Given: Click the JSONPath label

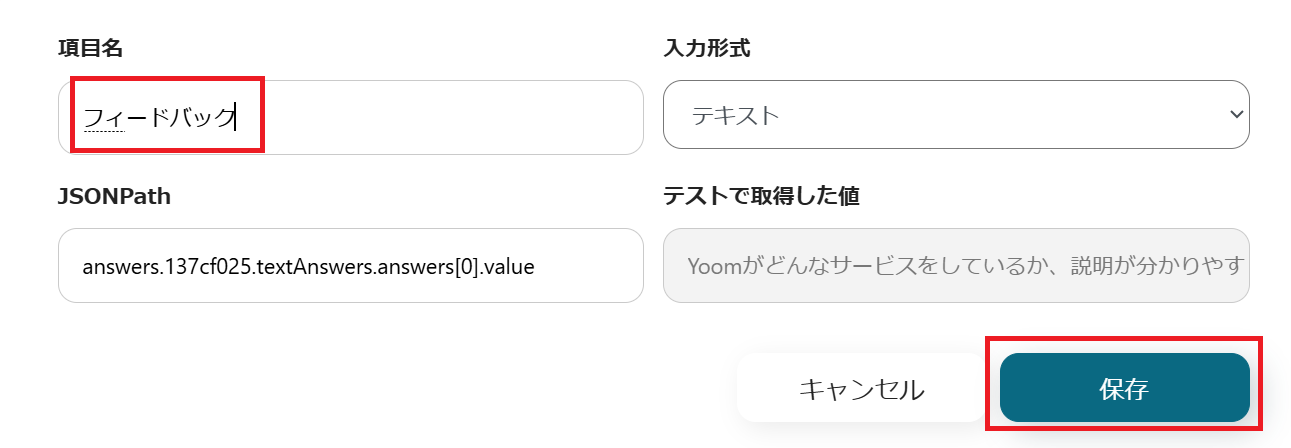Looking at the screenshot, I should coord(114,197).
